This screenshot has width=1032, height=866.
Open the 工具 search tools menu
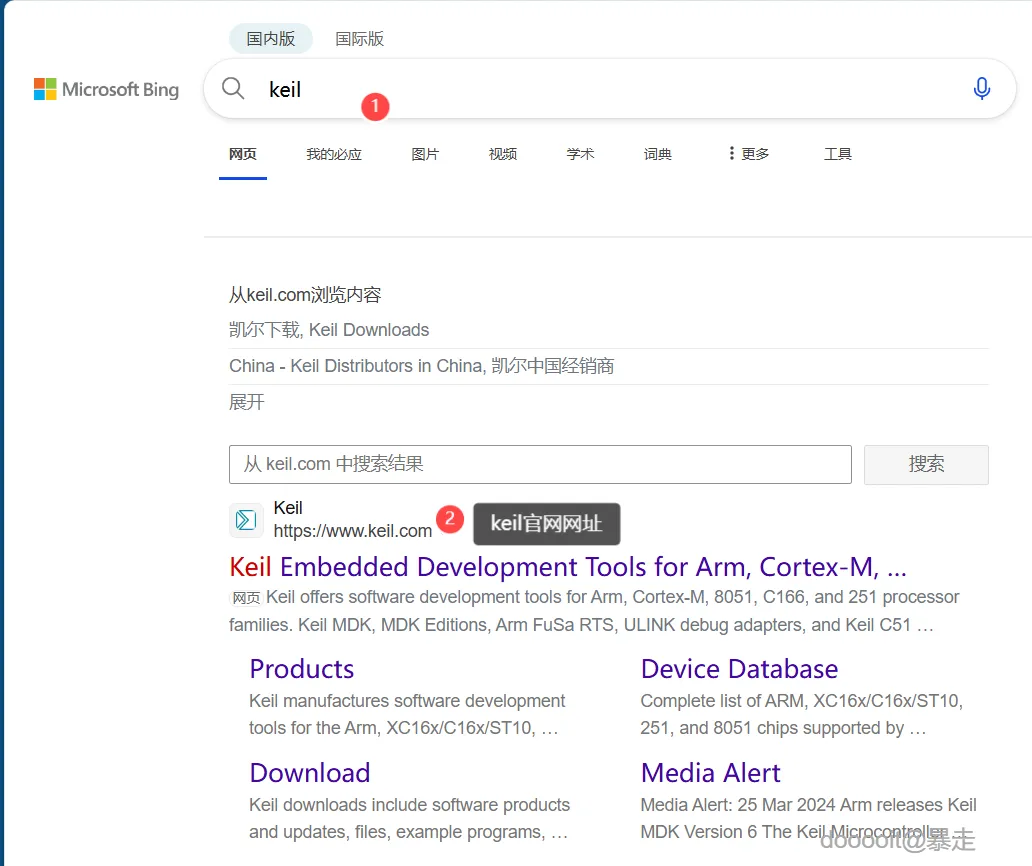837,154
